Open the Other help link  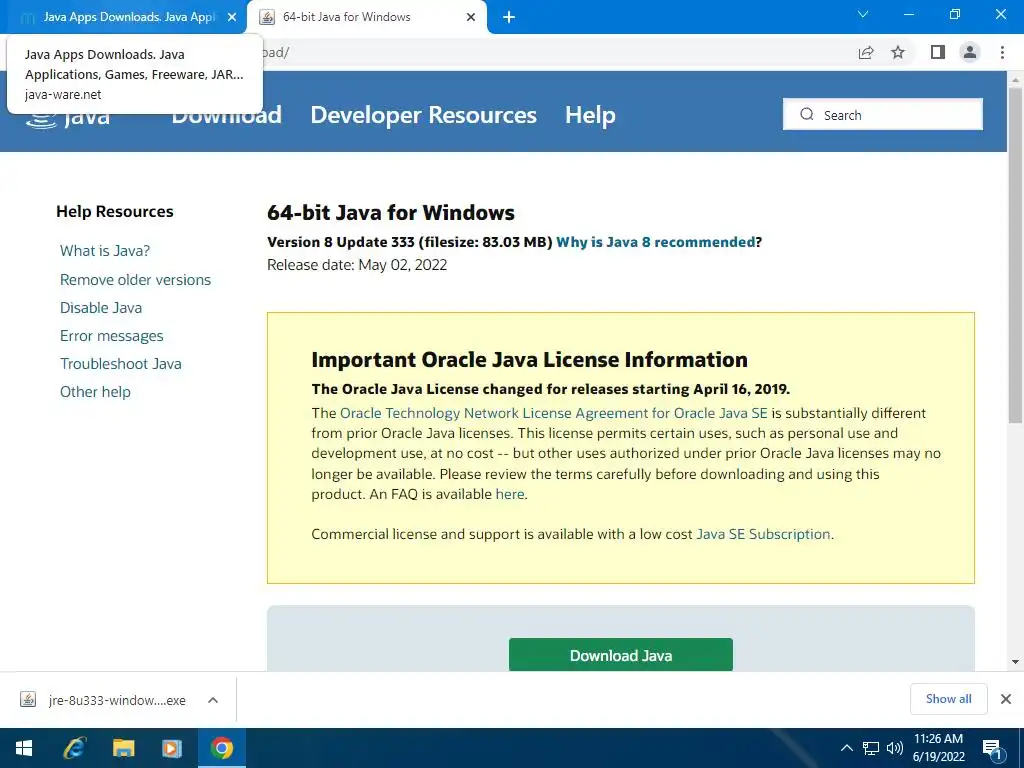95,392
